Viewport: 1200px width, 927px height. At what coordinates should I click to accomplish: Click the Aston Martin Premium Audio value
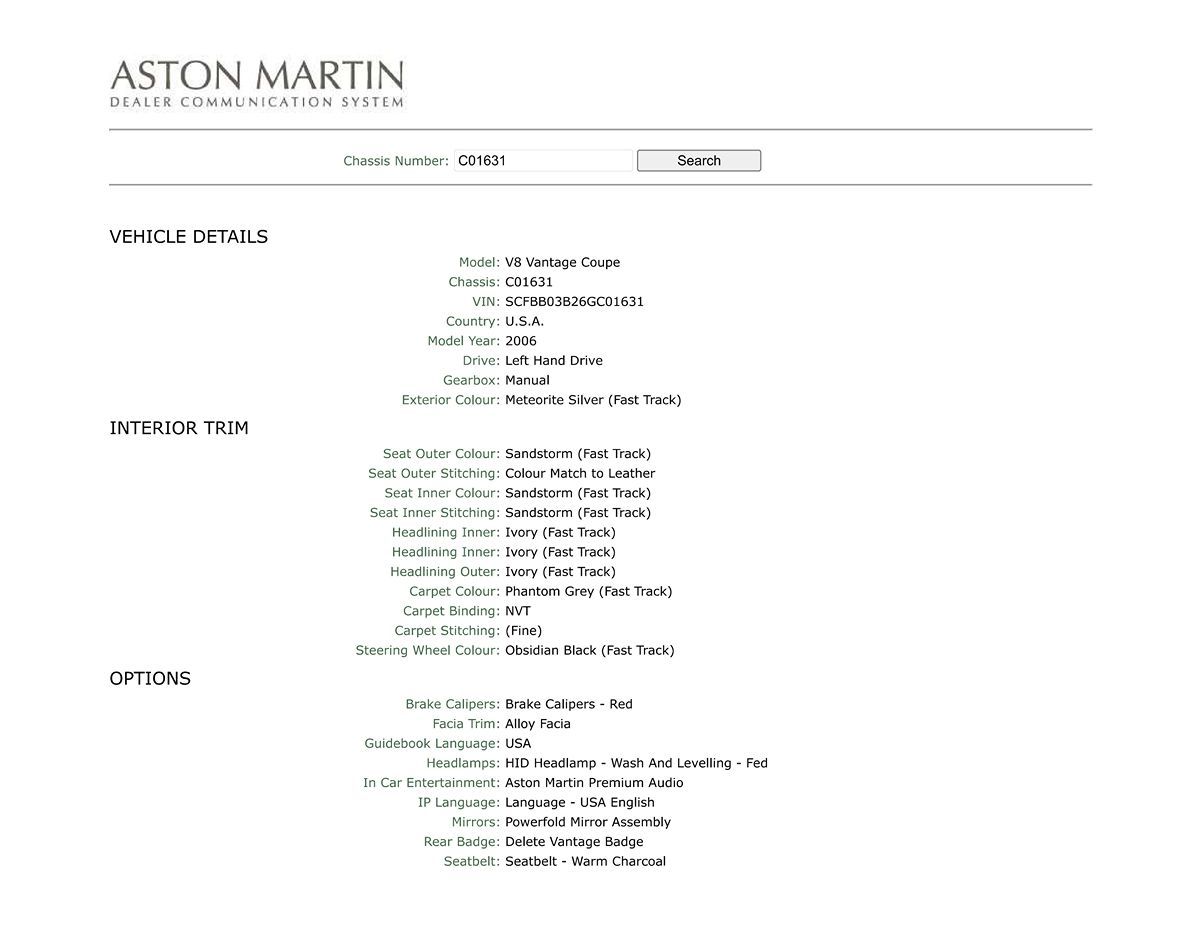click(594, 783)
